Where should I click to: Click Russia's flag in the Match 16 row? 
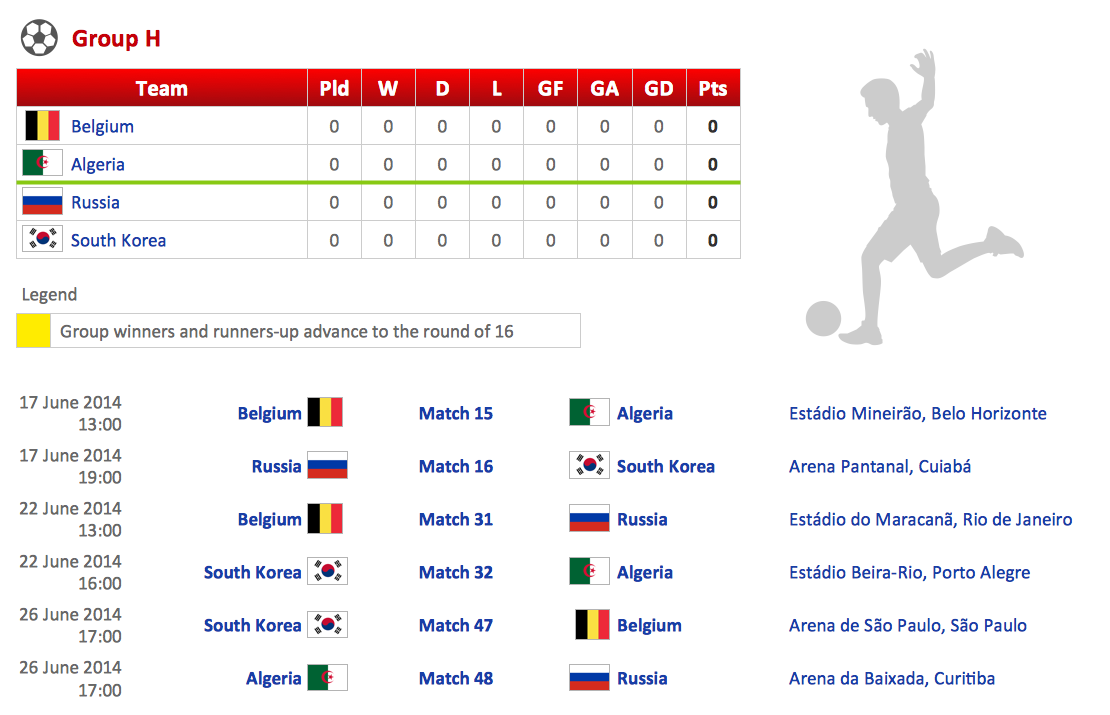click(327, 466)
